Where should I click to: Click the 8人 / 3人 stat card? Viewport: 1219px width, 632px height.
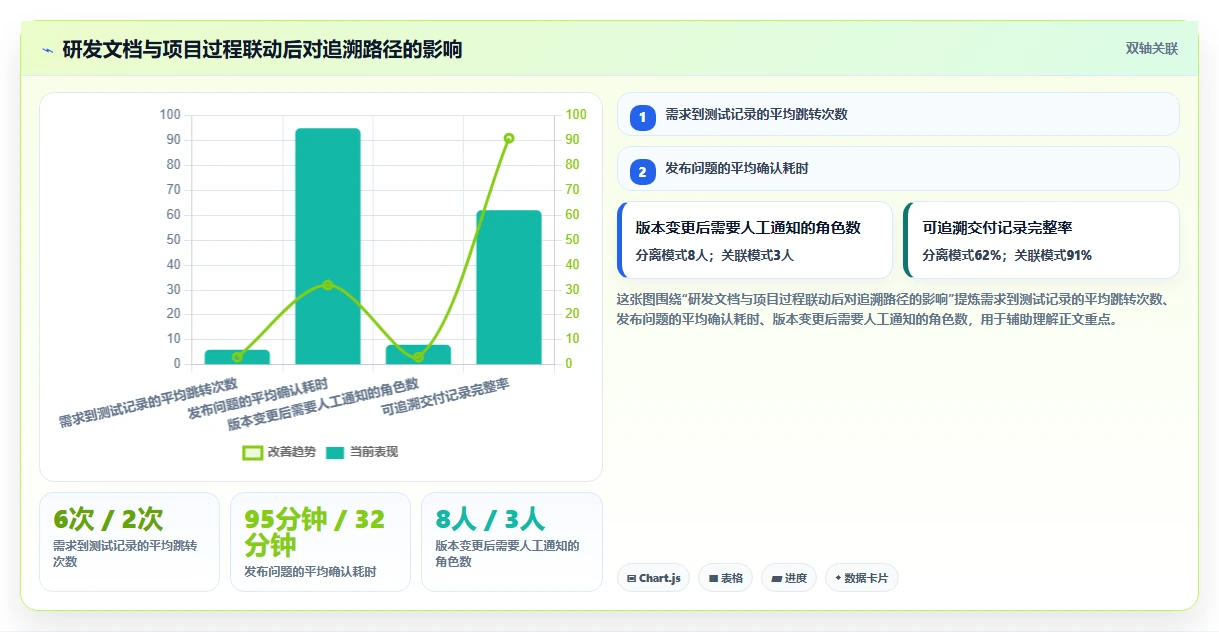click(x=511, y=541)
